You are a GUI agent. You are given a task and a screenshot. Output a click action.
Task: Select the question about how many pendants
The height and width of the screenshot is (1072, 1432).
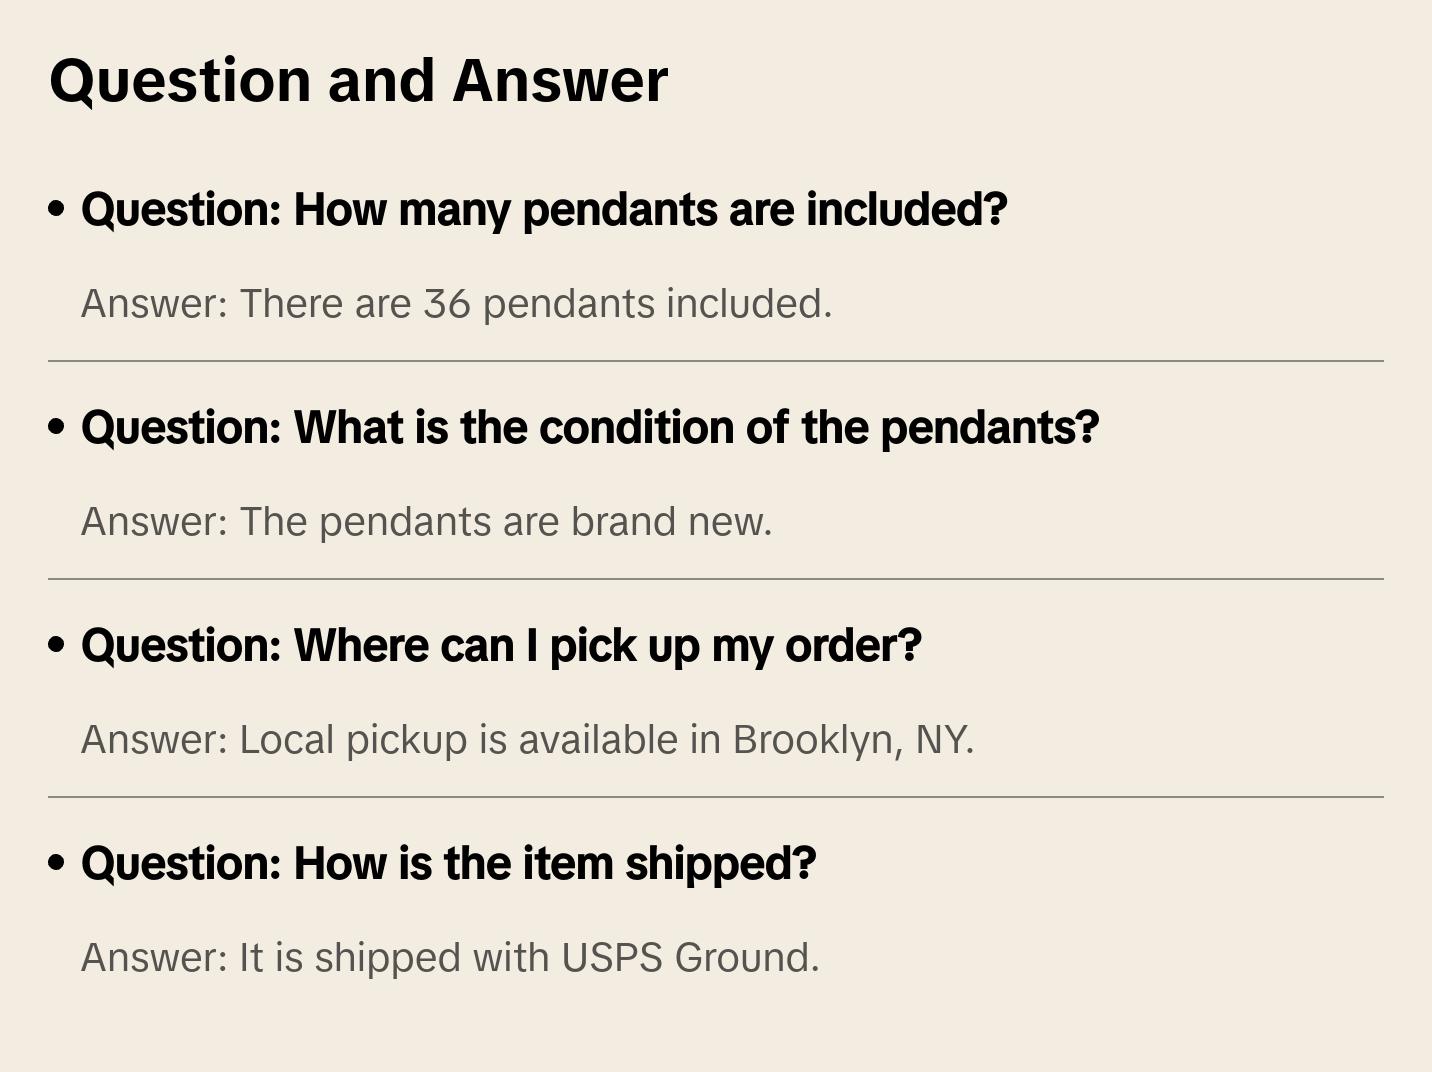point(544,209)
